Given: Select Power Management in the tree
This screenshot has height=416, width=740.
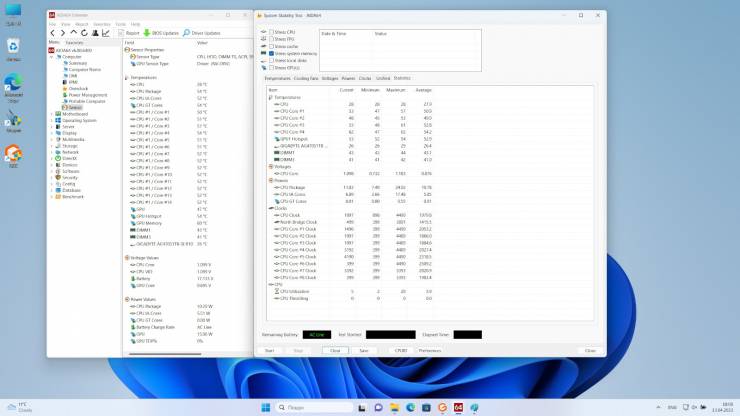Looking at the screenshot, I should click(x=88, y=95).
